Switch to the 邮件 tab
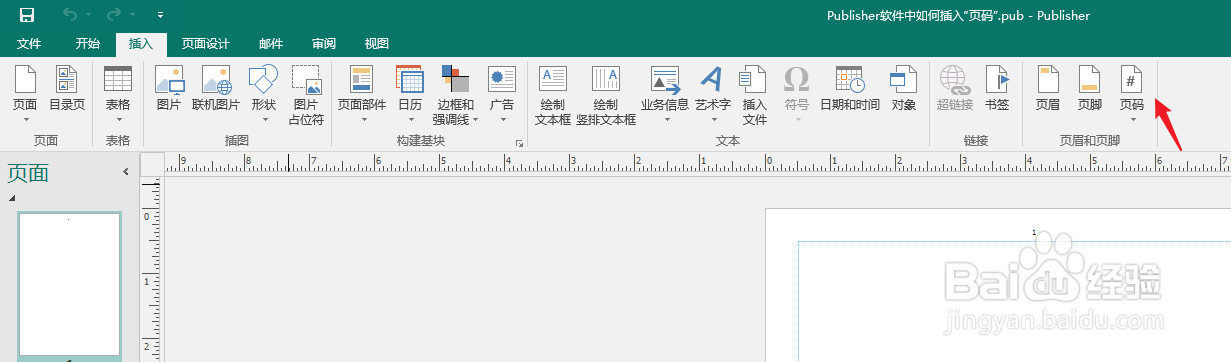 (270, 44)
